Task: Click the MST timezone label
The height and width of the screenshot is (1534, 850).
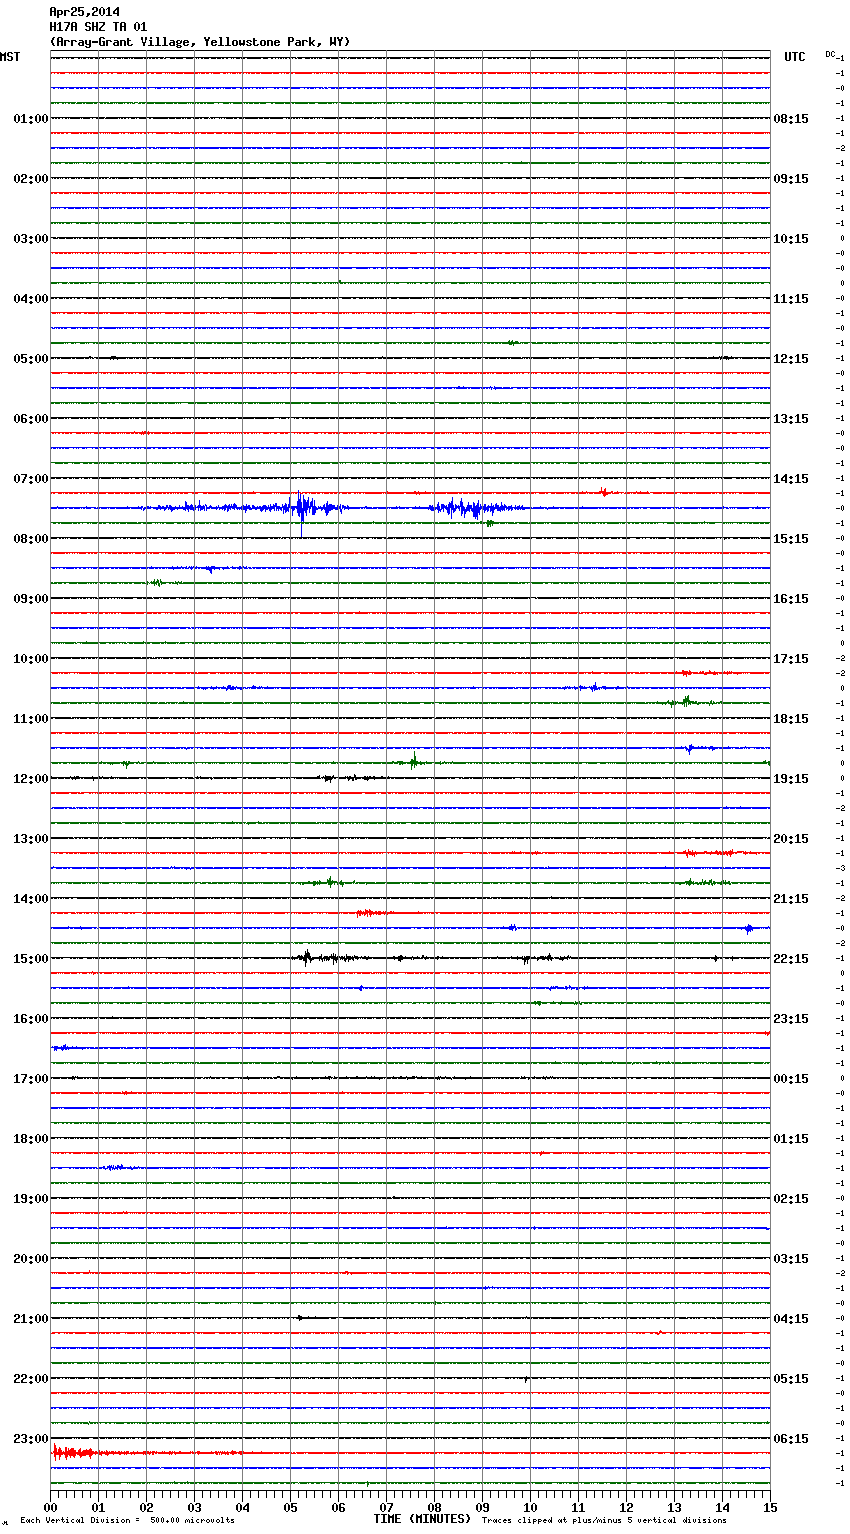Action: pos(10,57)
